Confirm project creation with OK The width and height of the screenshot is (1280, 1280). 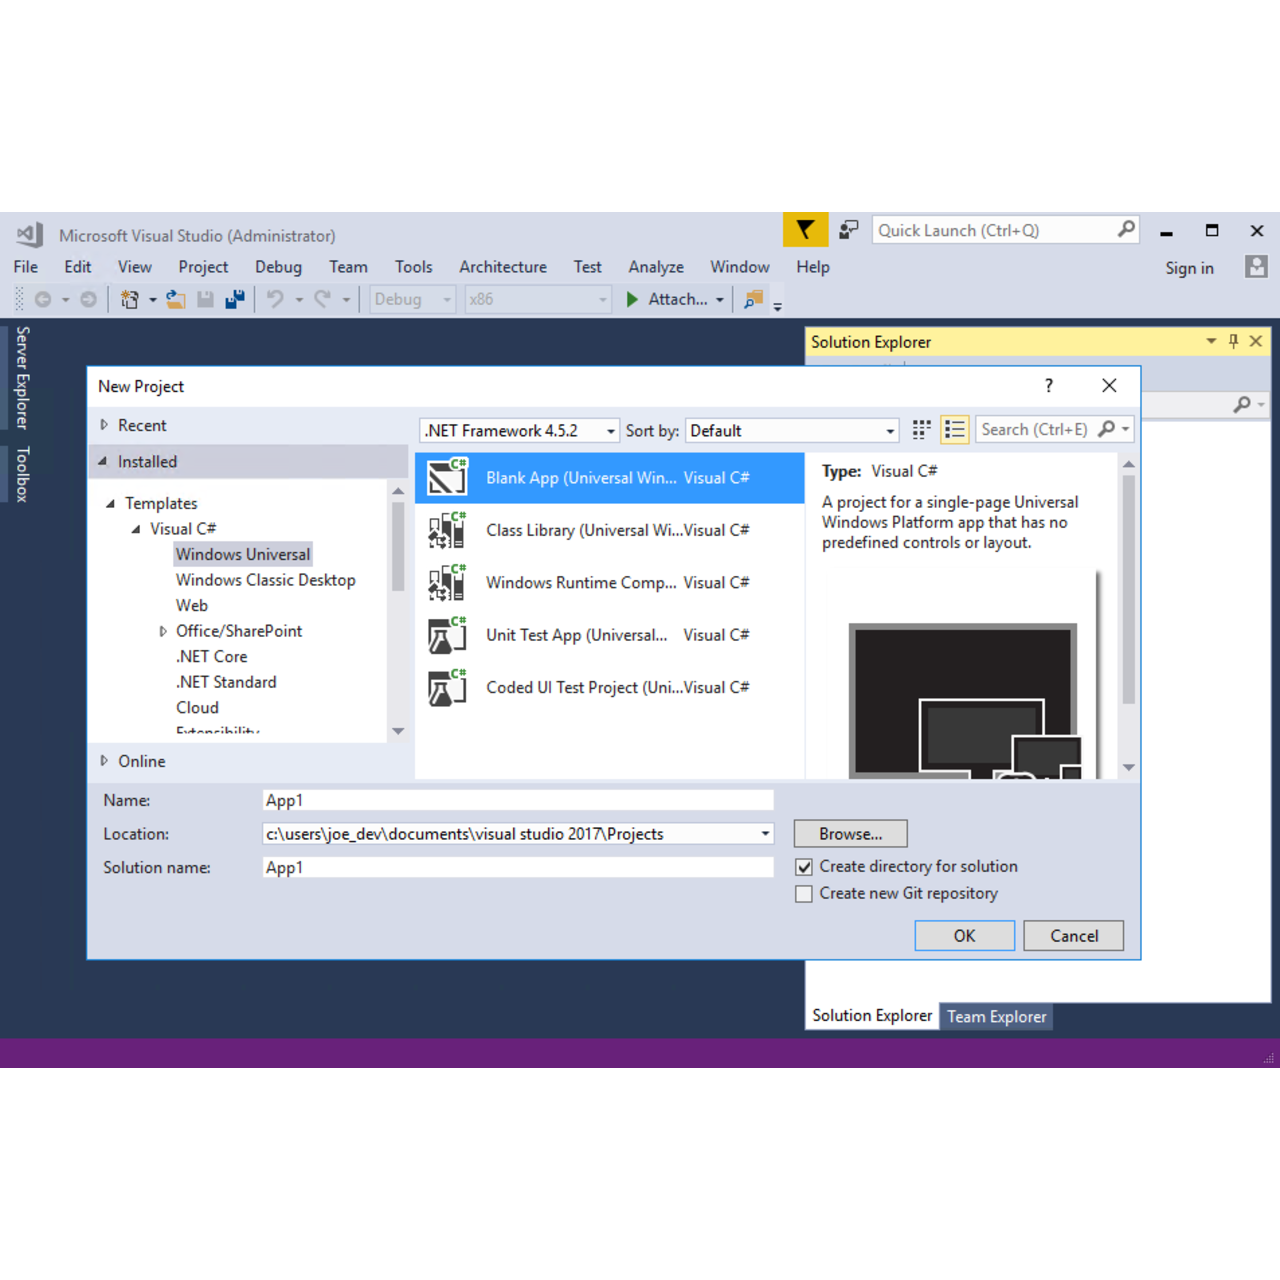[x=964, y=935]
